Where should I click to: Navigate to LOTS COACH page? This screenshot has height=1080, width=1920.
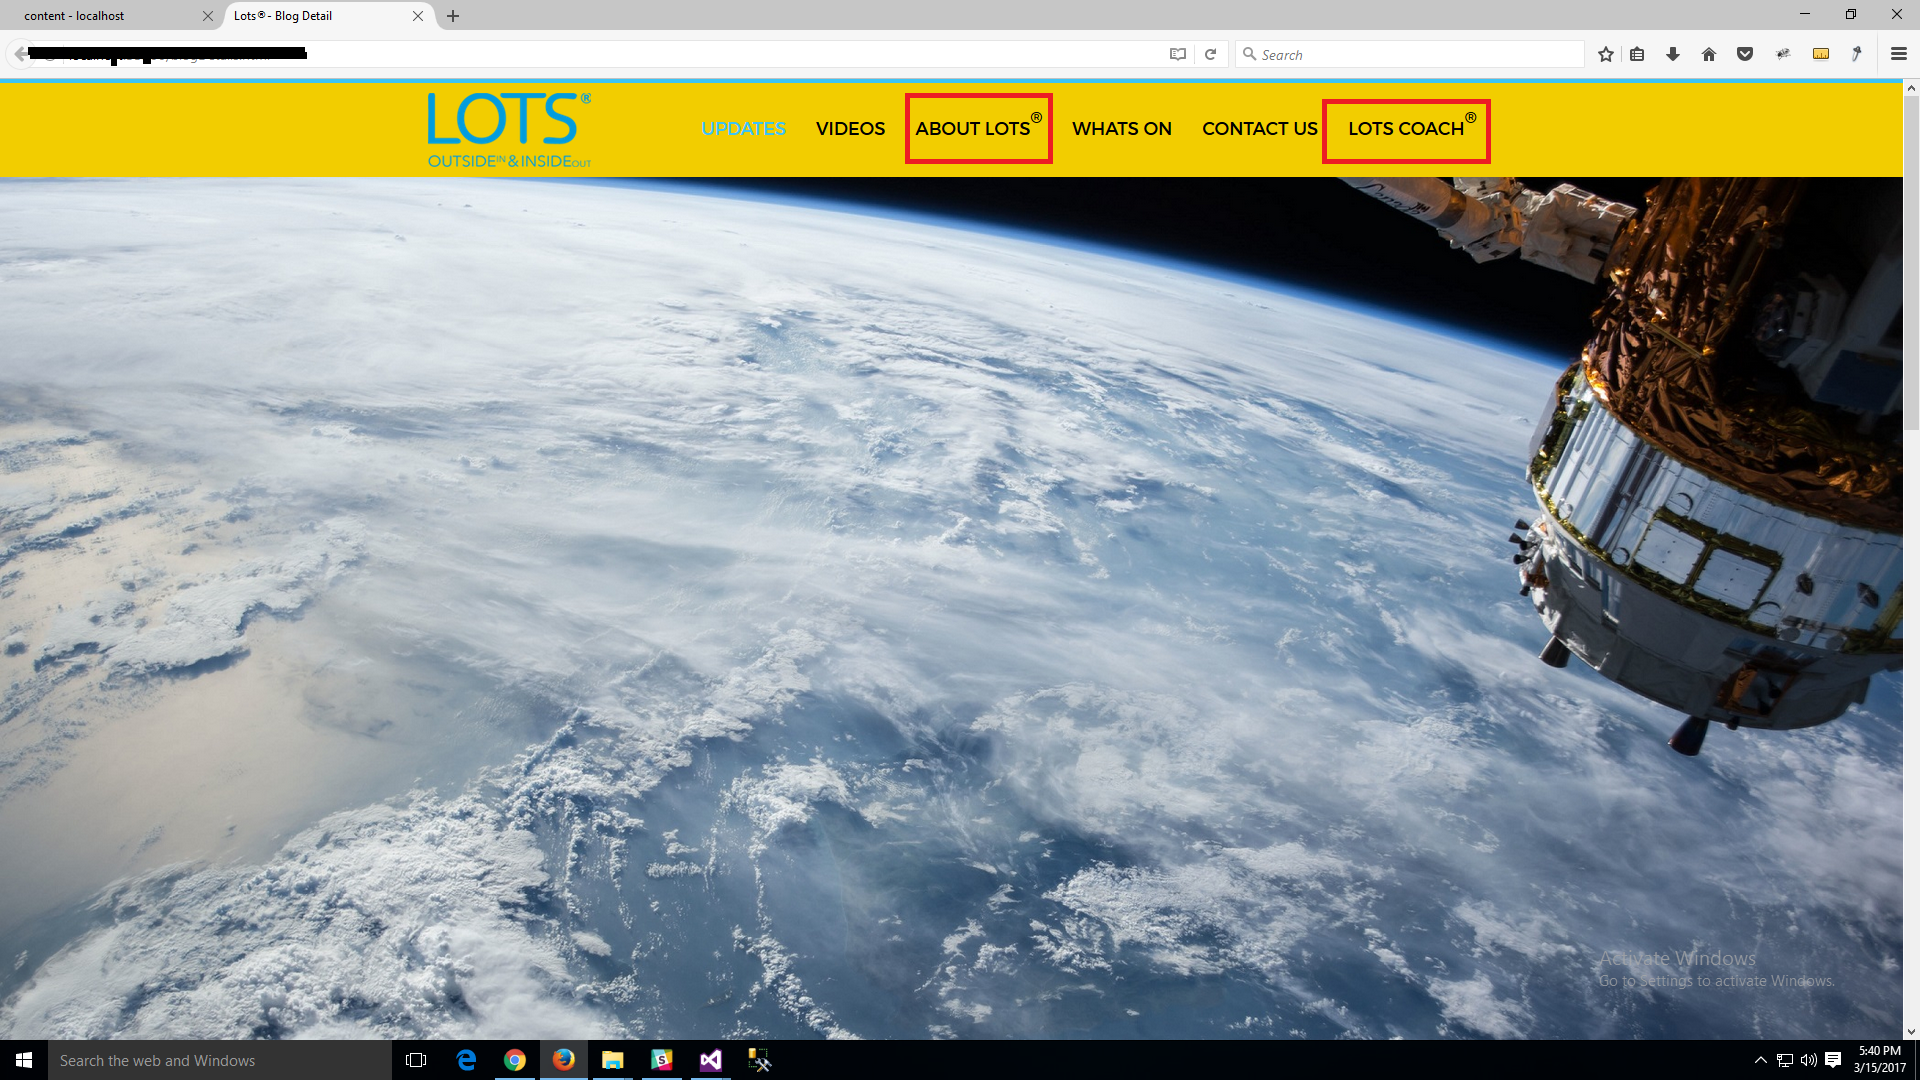coord(1411,127)
